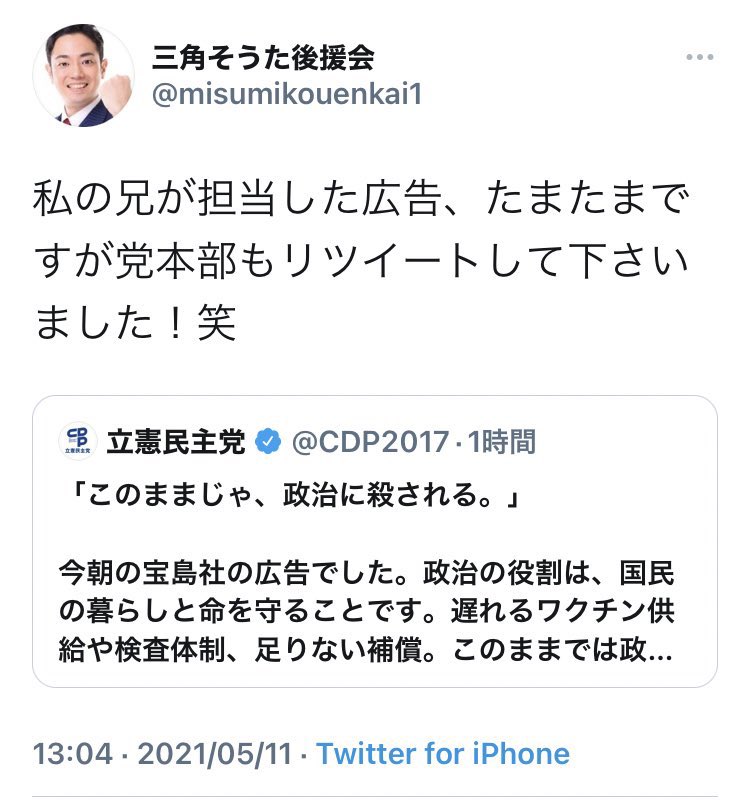Tap the profile avatar photo
This screenshot has height=800, width=750.
(x=84, y=76)
